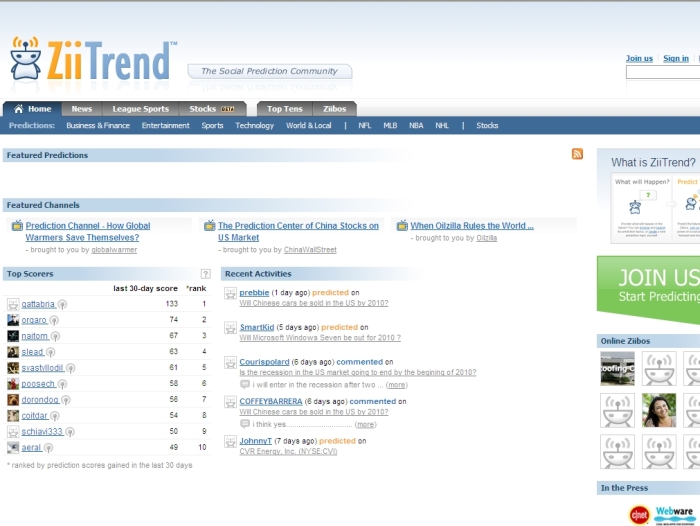Select Business & Finance predictions
The height and width of the screenshot is (526, 700).
98,125
